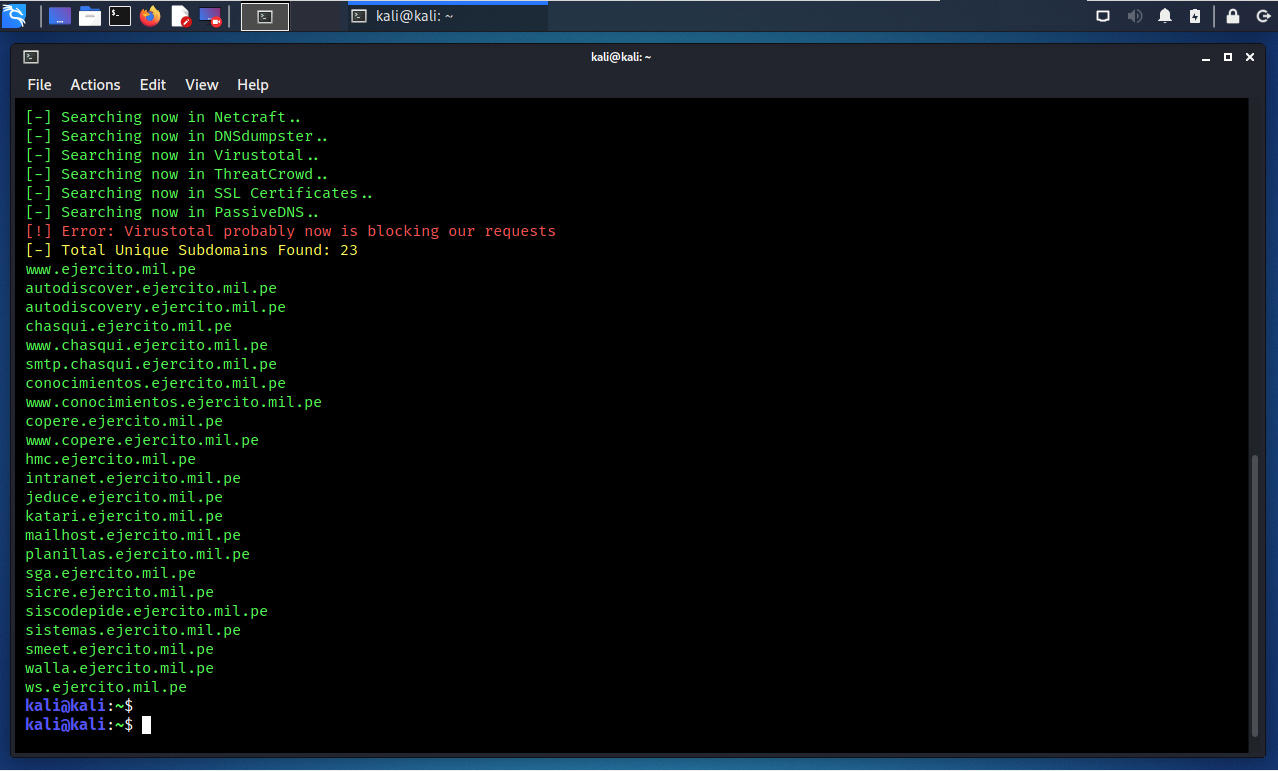The width and height of the screenshot is (1278, 771).
Task: Select kali@kali taskbar window button
Action: coord(447,17)
